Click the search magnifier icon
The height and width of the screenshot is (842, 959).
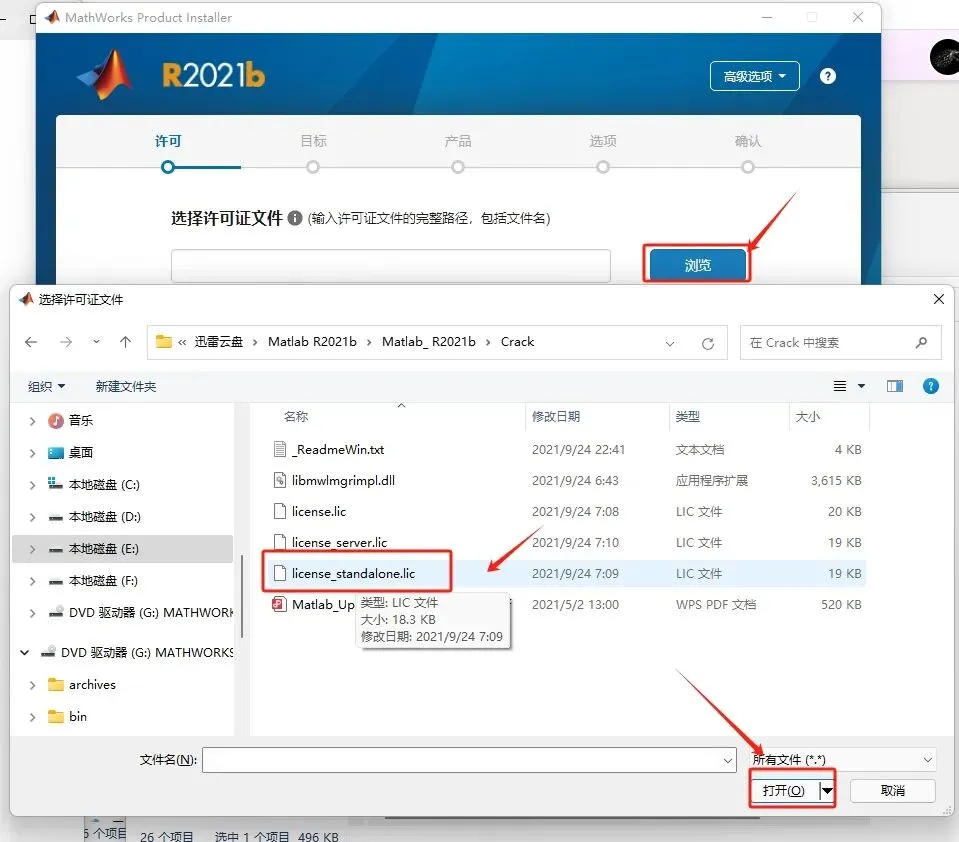pyautogui.click(x=921, y=342)
